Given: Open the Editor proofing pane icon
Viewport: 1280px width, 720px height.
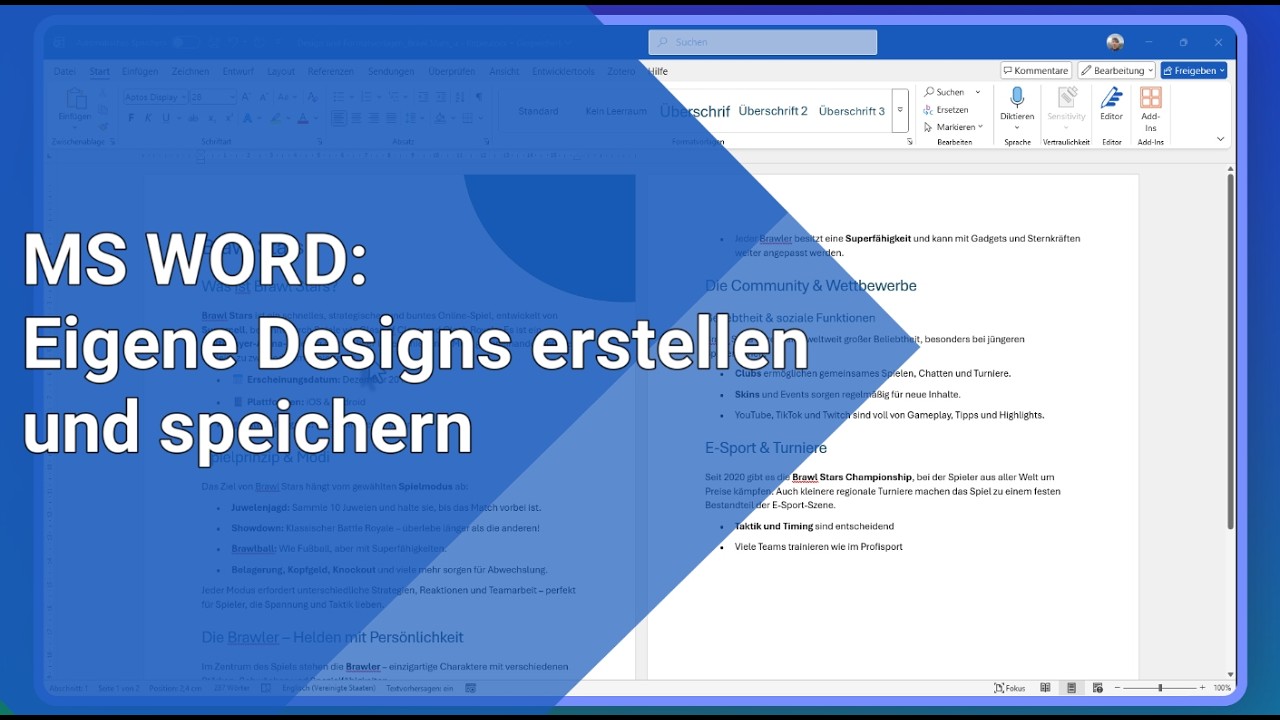Looking at the screenshot, I should [1111, 98].
